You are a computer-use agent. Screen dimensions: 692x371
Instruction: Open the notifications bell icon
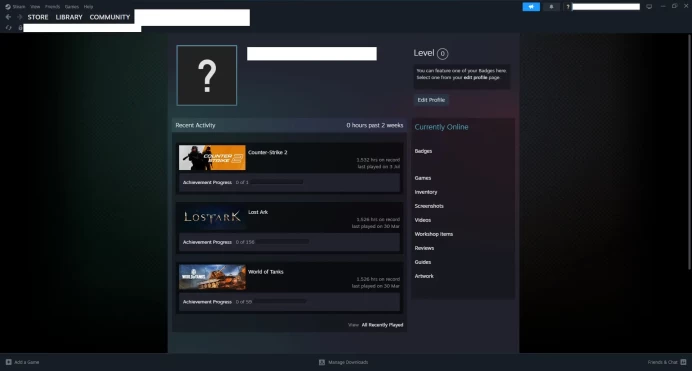(x=551, y=7)
